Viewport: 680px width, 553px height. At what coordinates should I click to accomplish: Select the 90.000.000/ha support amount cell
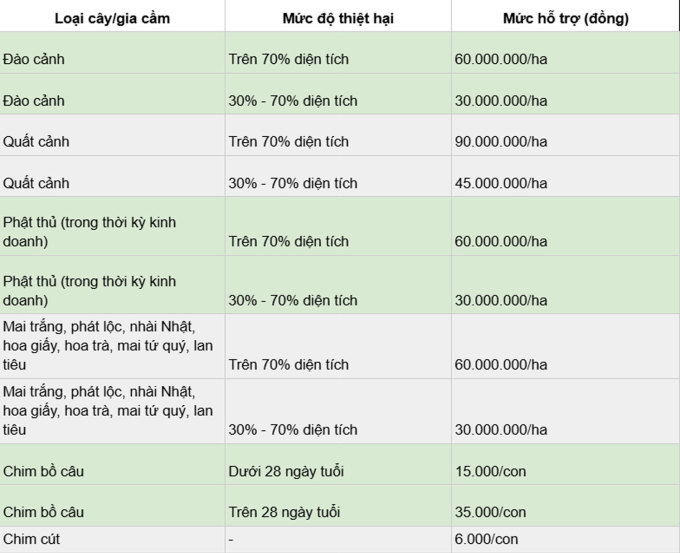click(500, 142)
